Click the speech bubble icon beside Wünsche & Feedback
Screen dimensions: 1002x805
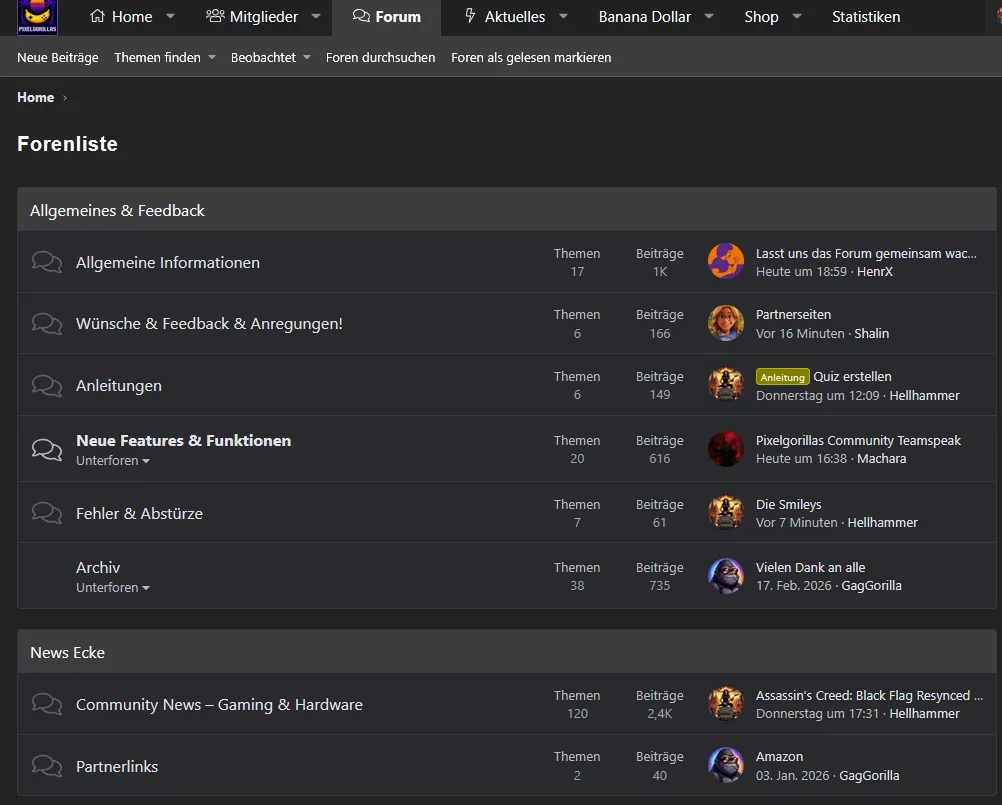(x=47, y=323)
